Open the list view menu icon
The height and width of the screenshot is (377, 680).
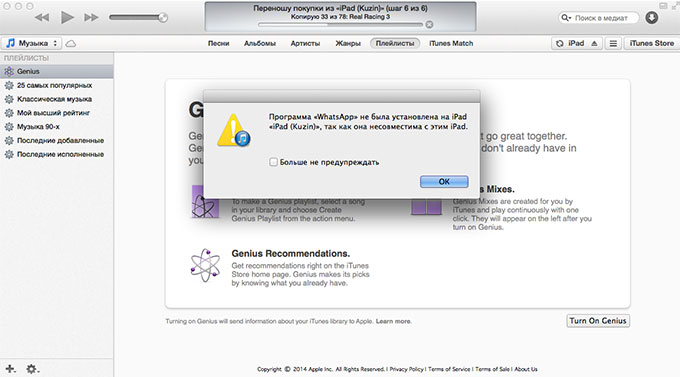point(613,43)
